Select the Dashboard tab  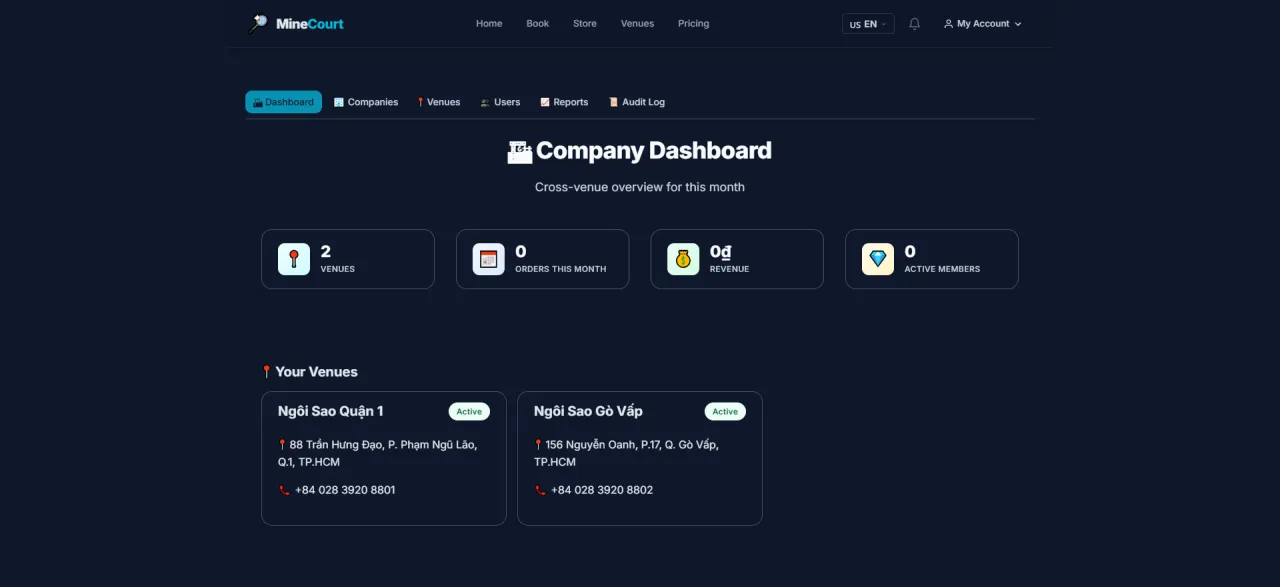283,102
